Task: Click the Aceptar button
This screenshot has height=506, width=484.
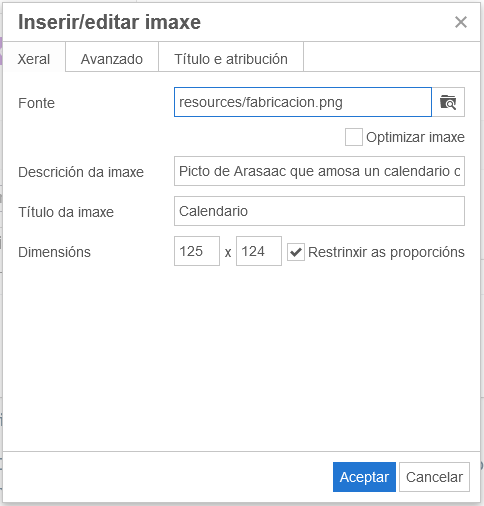Action: (x=364, y=477)
